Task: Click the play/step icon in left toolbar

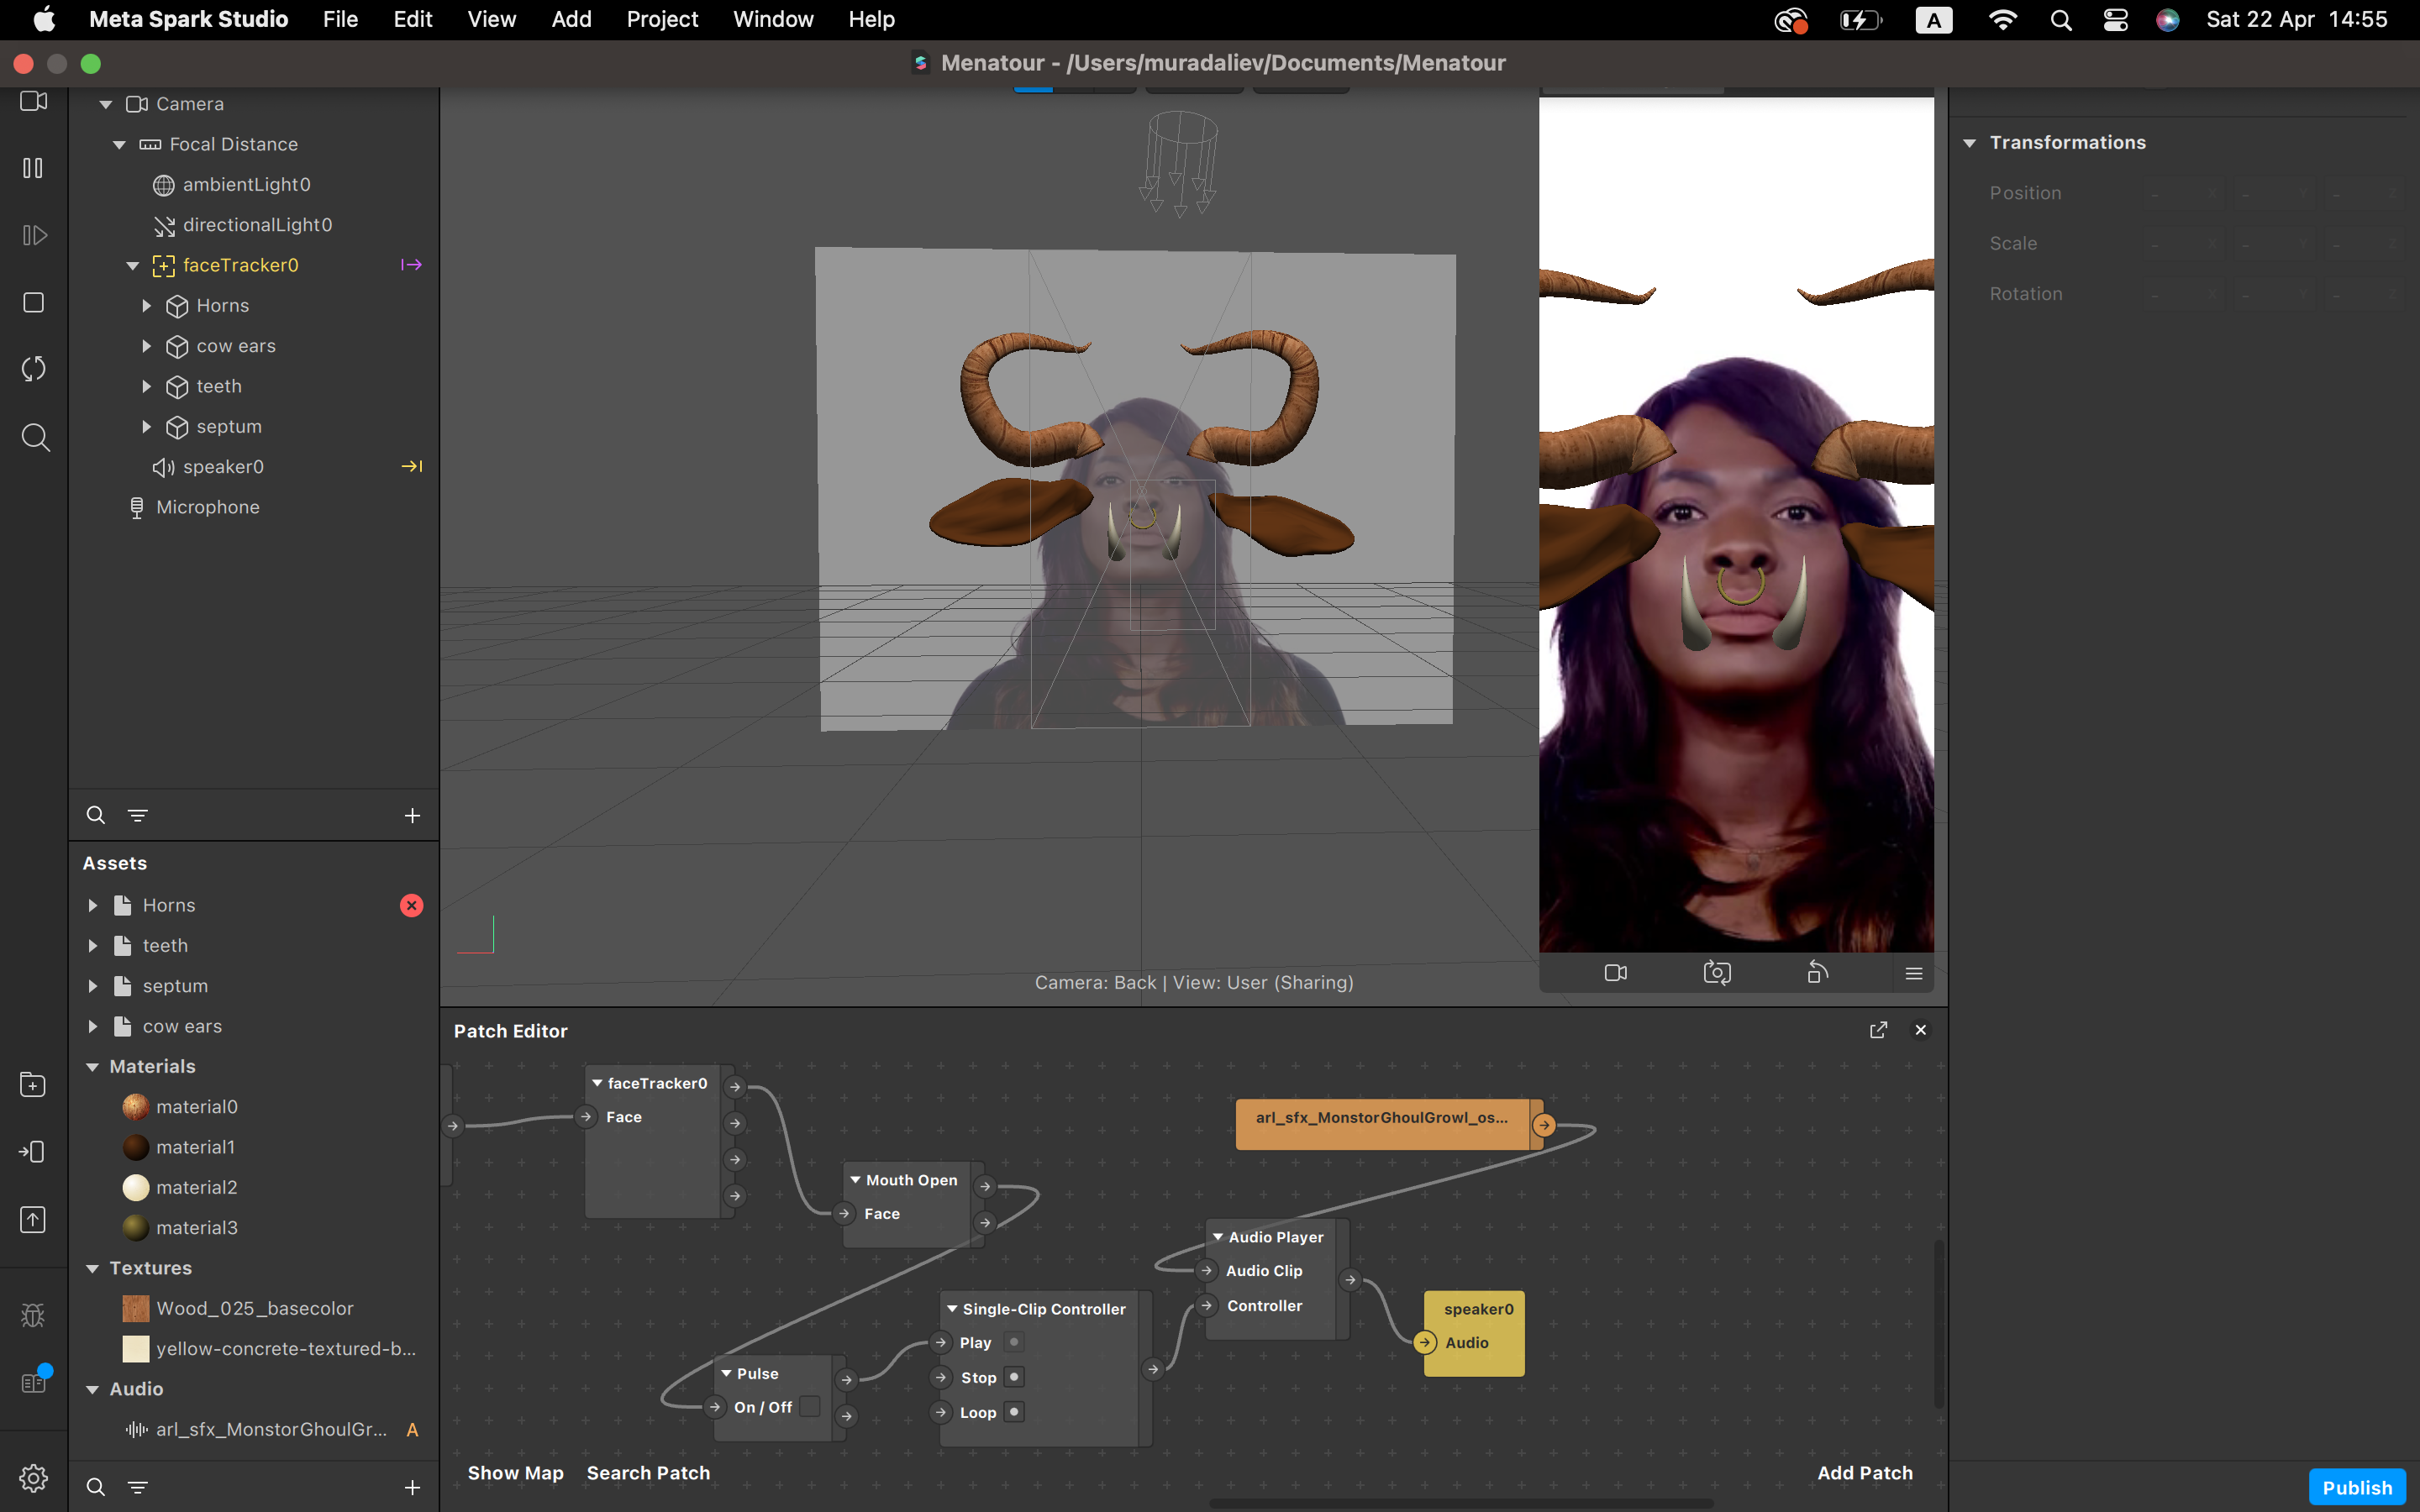Action: click(34, 235)
